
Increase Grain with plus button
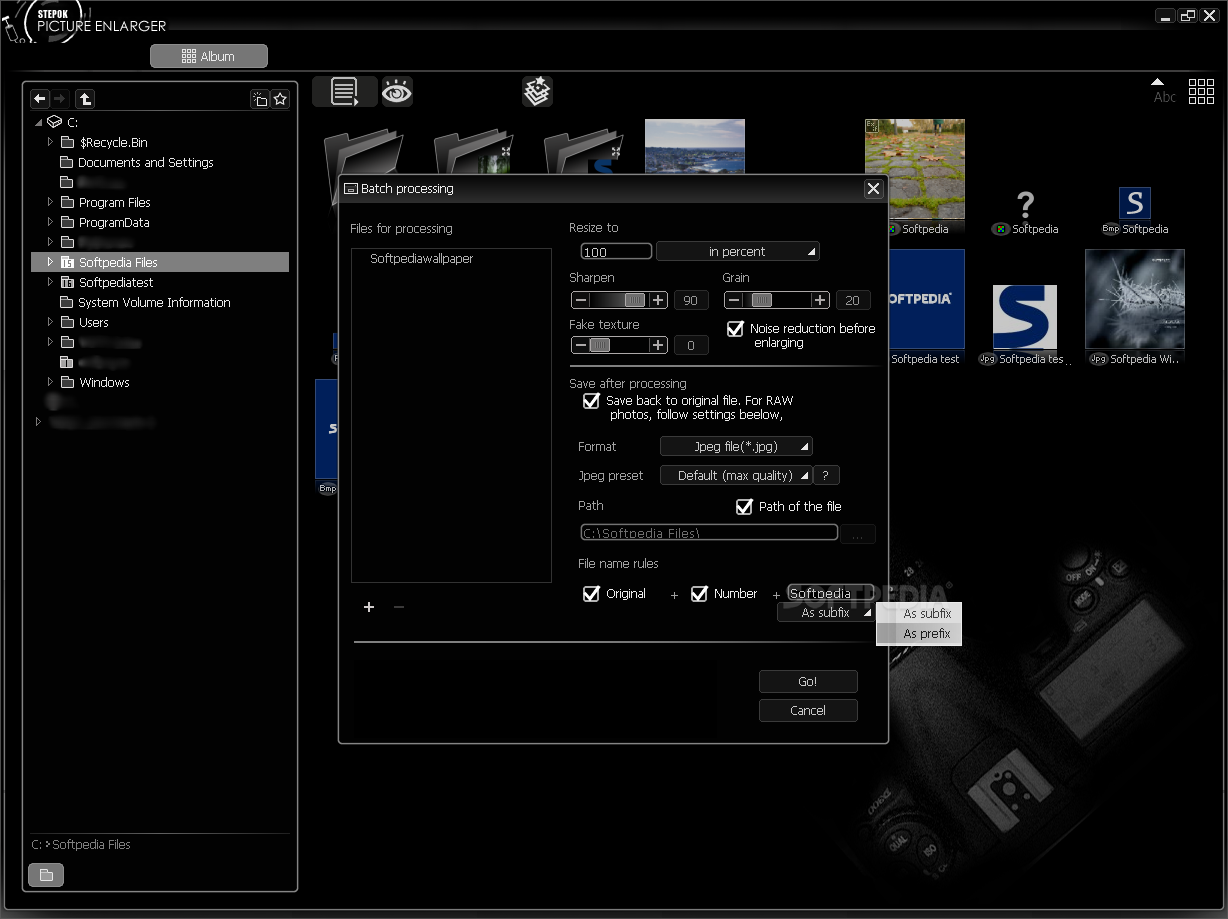820,300
